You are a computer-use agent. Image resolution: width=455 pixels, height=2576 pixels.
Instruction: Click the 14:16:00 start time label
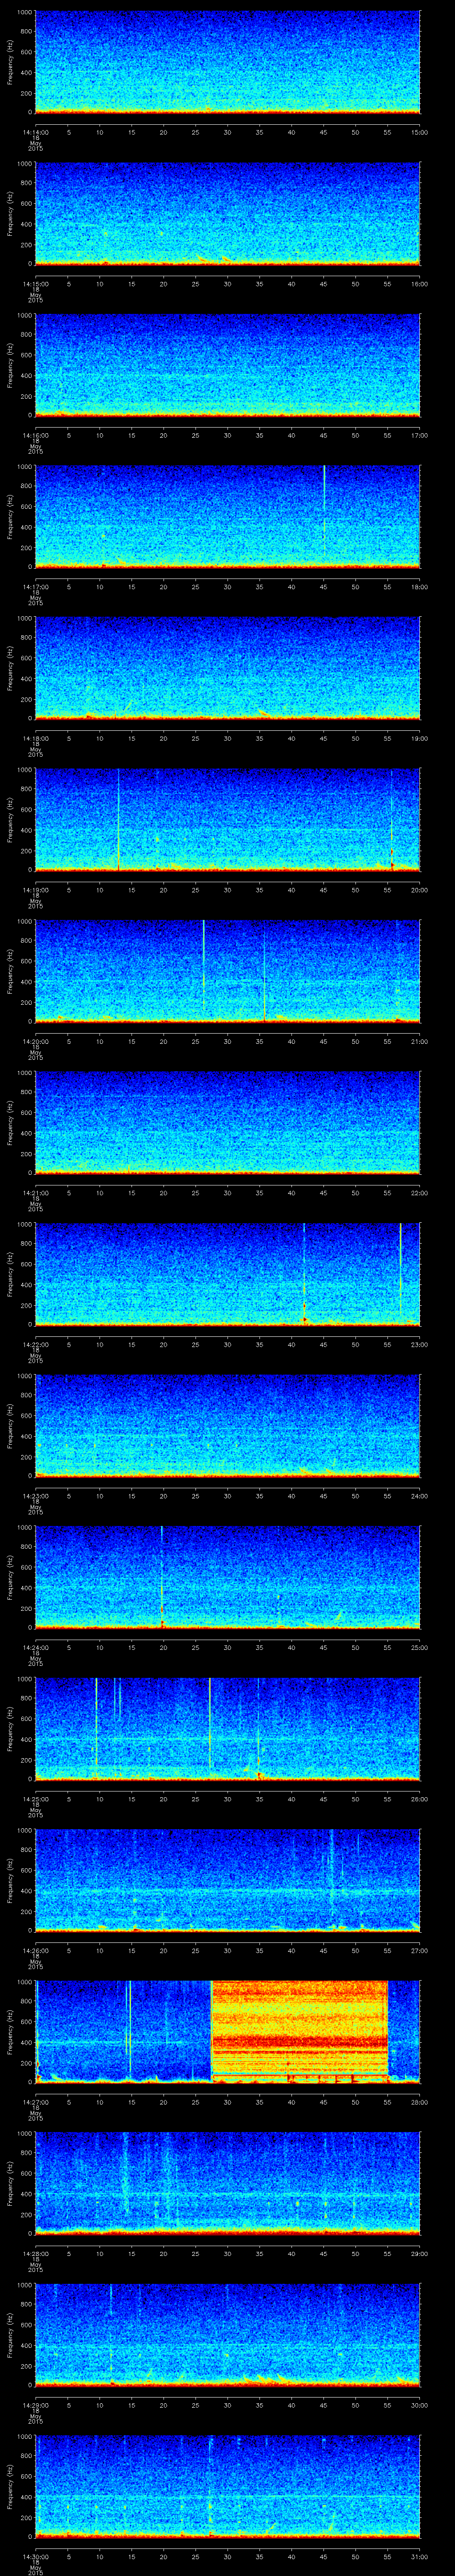click(x=35, y=435)
